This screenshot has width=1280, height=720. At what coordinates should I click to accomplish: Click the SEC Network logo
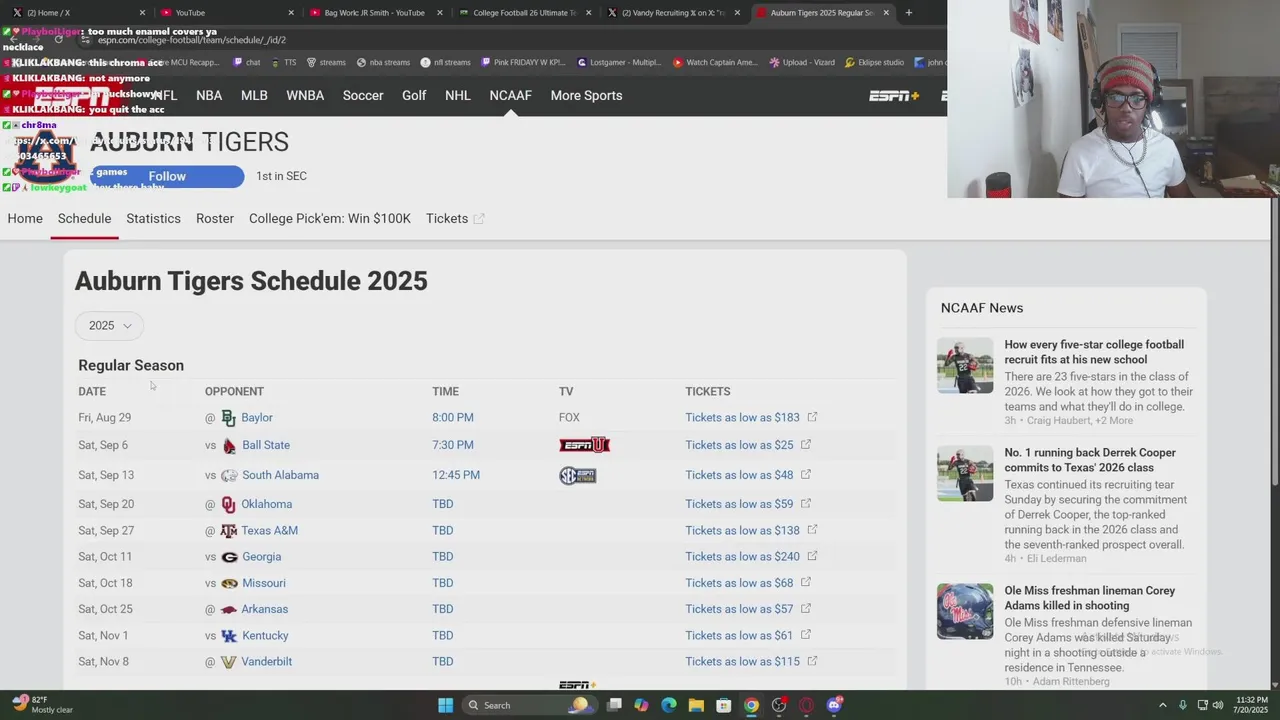pos(578,476)
